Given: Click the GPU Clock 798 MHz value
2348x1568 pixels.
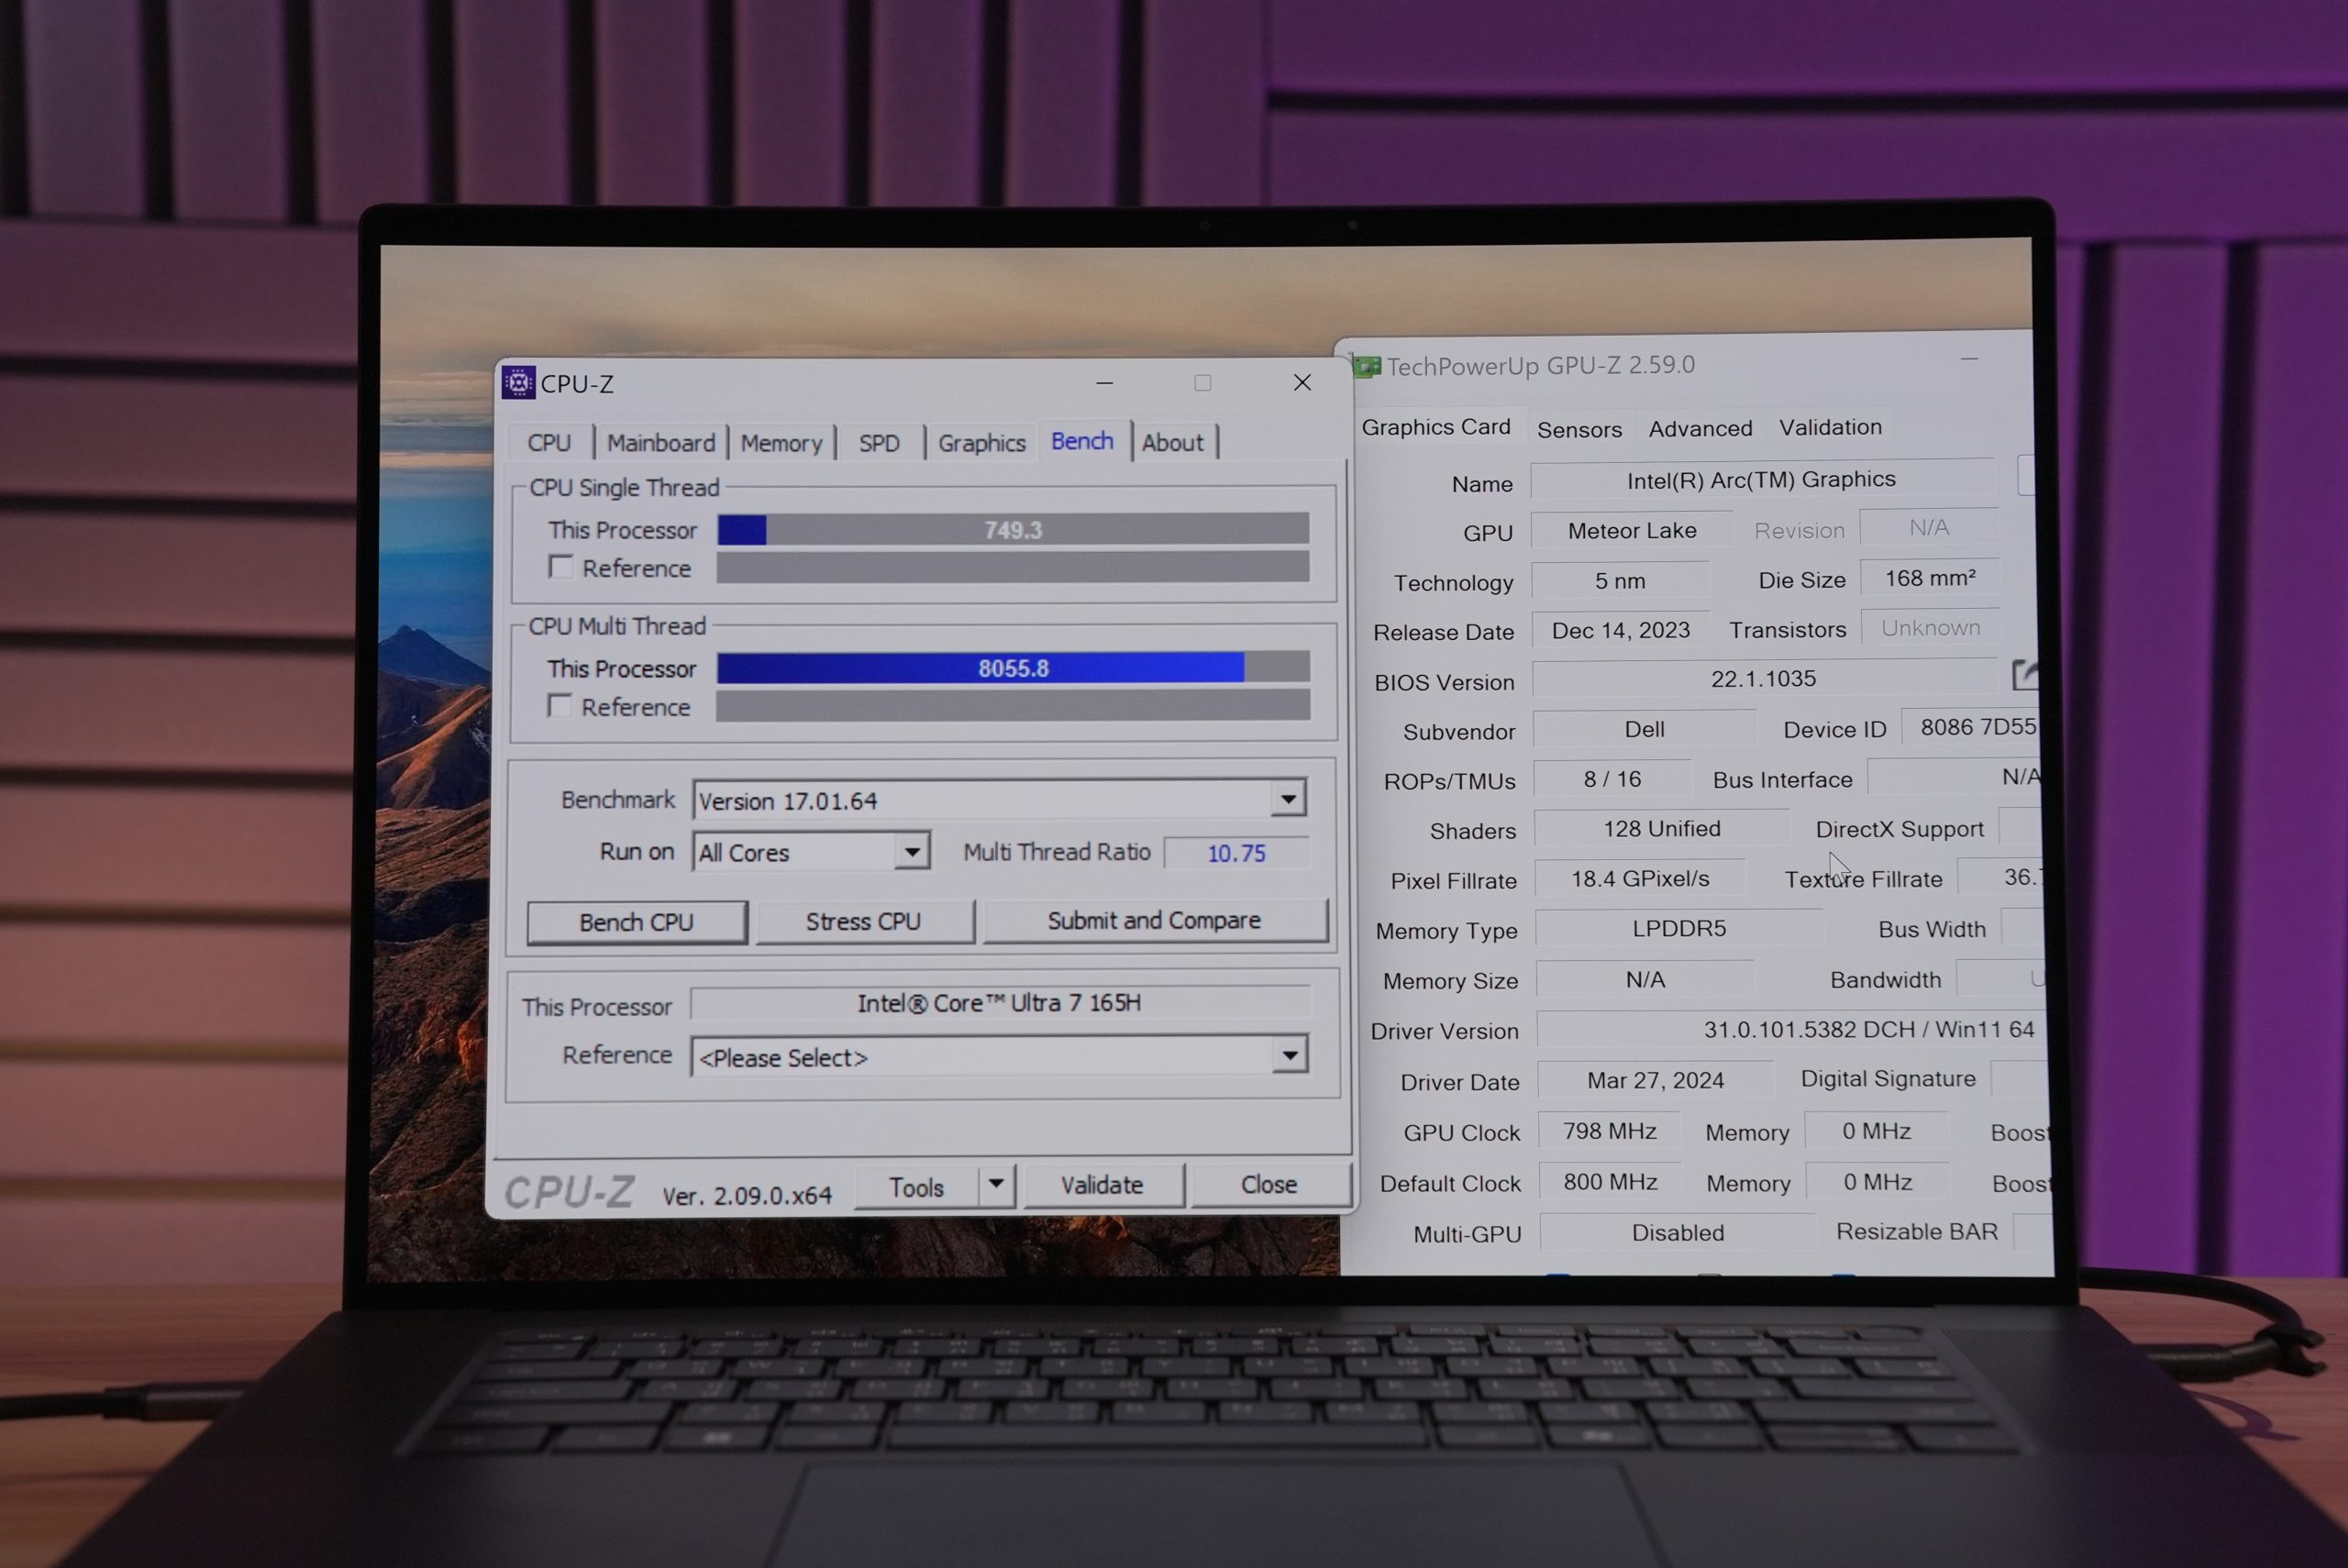Looking at the screenshot, I should [x=1610, y=1131].
